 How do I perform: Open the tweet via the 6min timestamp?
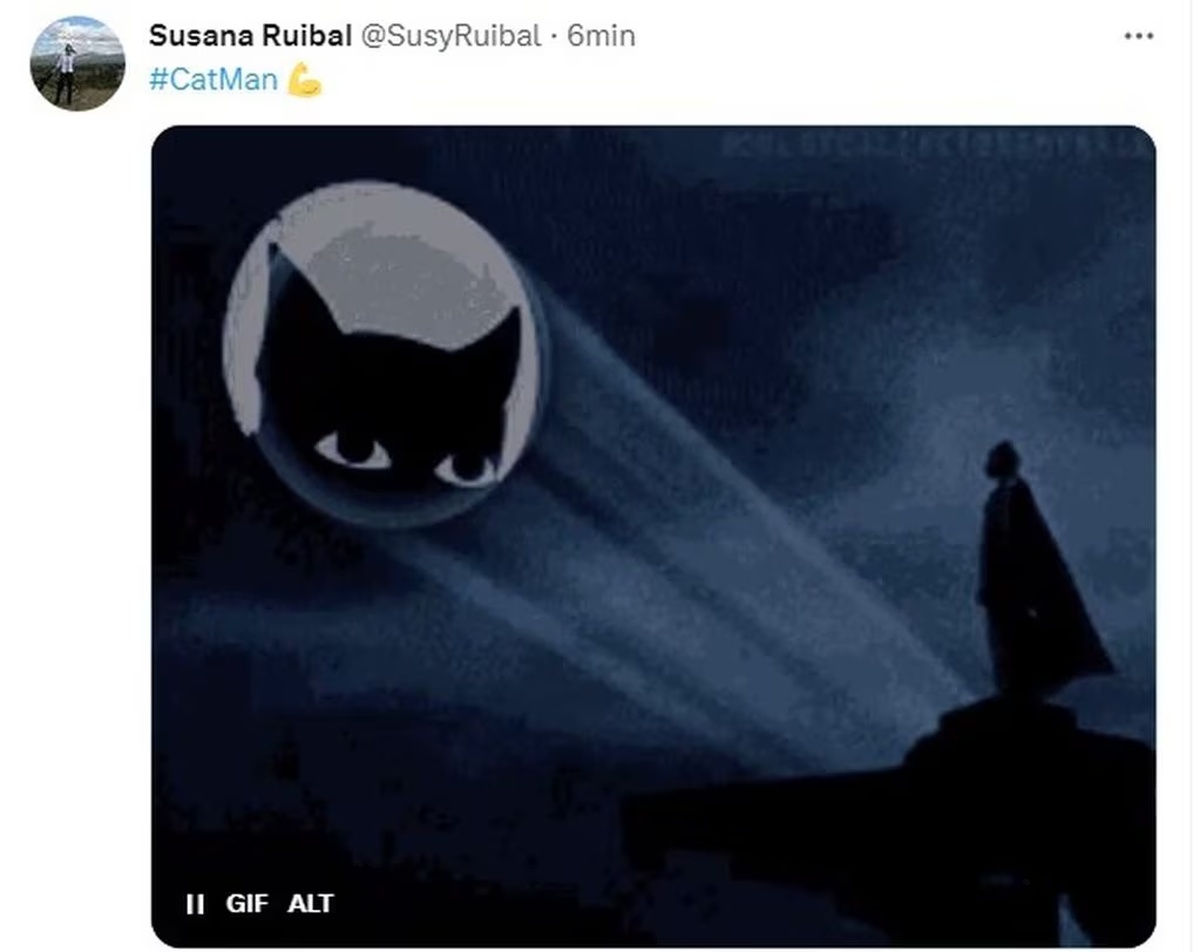[601, 36]
